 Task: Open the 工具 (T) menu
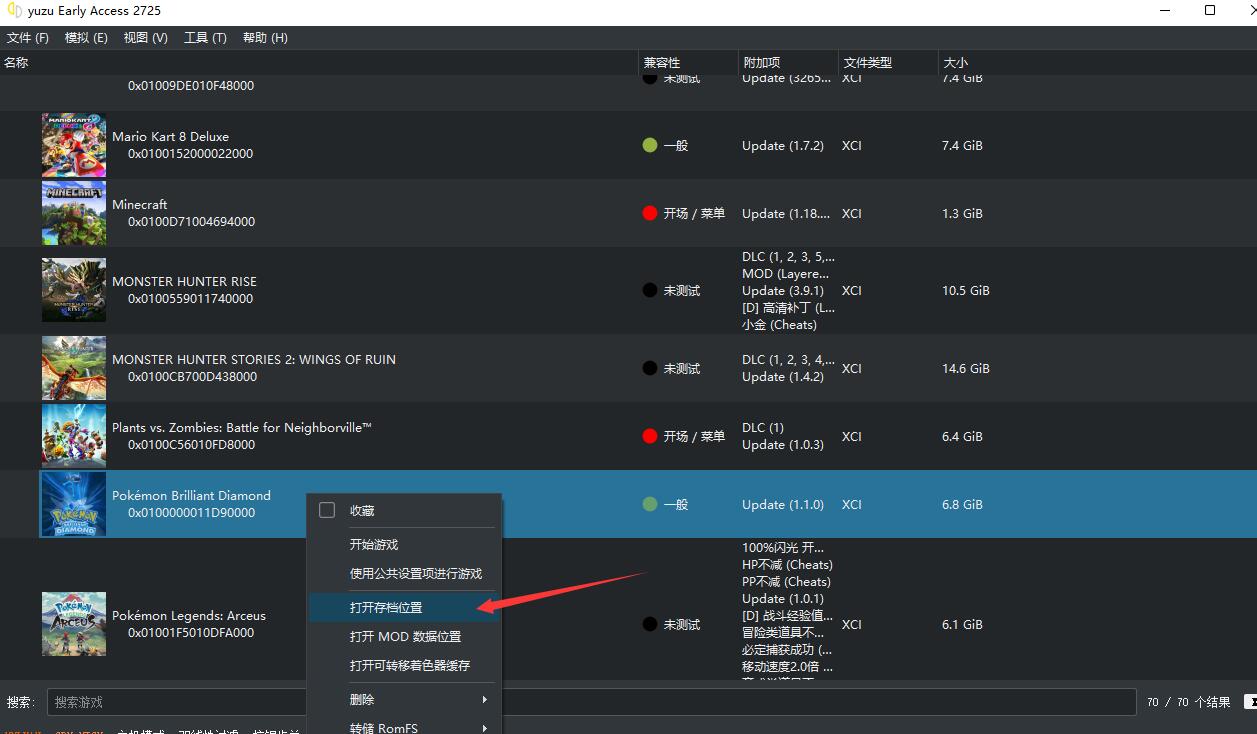click(205, 38)
